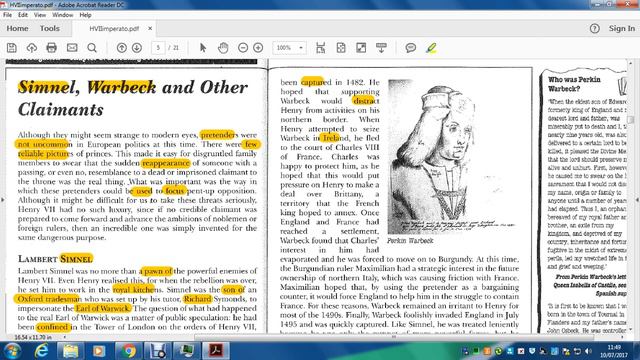Click the 'Perkin Warbeck' image caption
640x360 pixels.
(410, 241)
